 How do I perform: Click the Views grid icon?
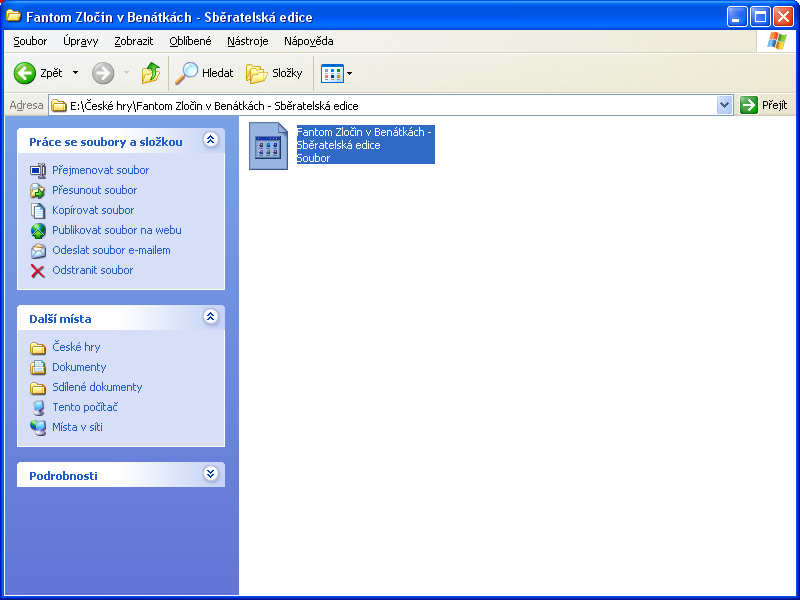tap(332, 73)
